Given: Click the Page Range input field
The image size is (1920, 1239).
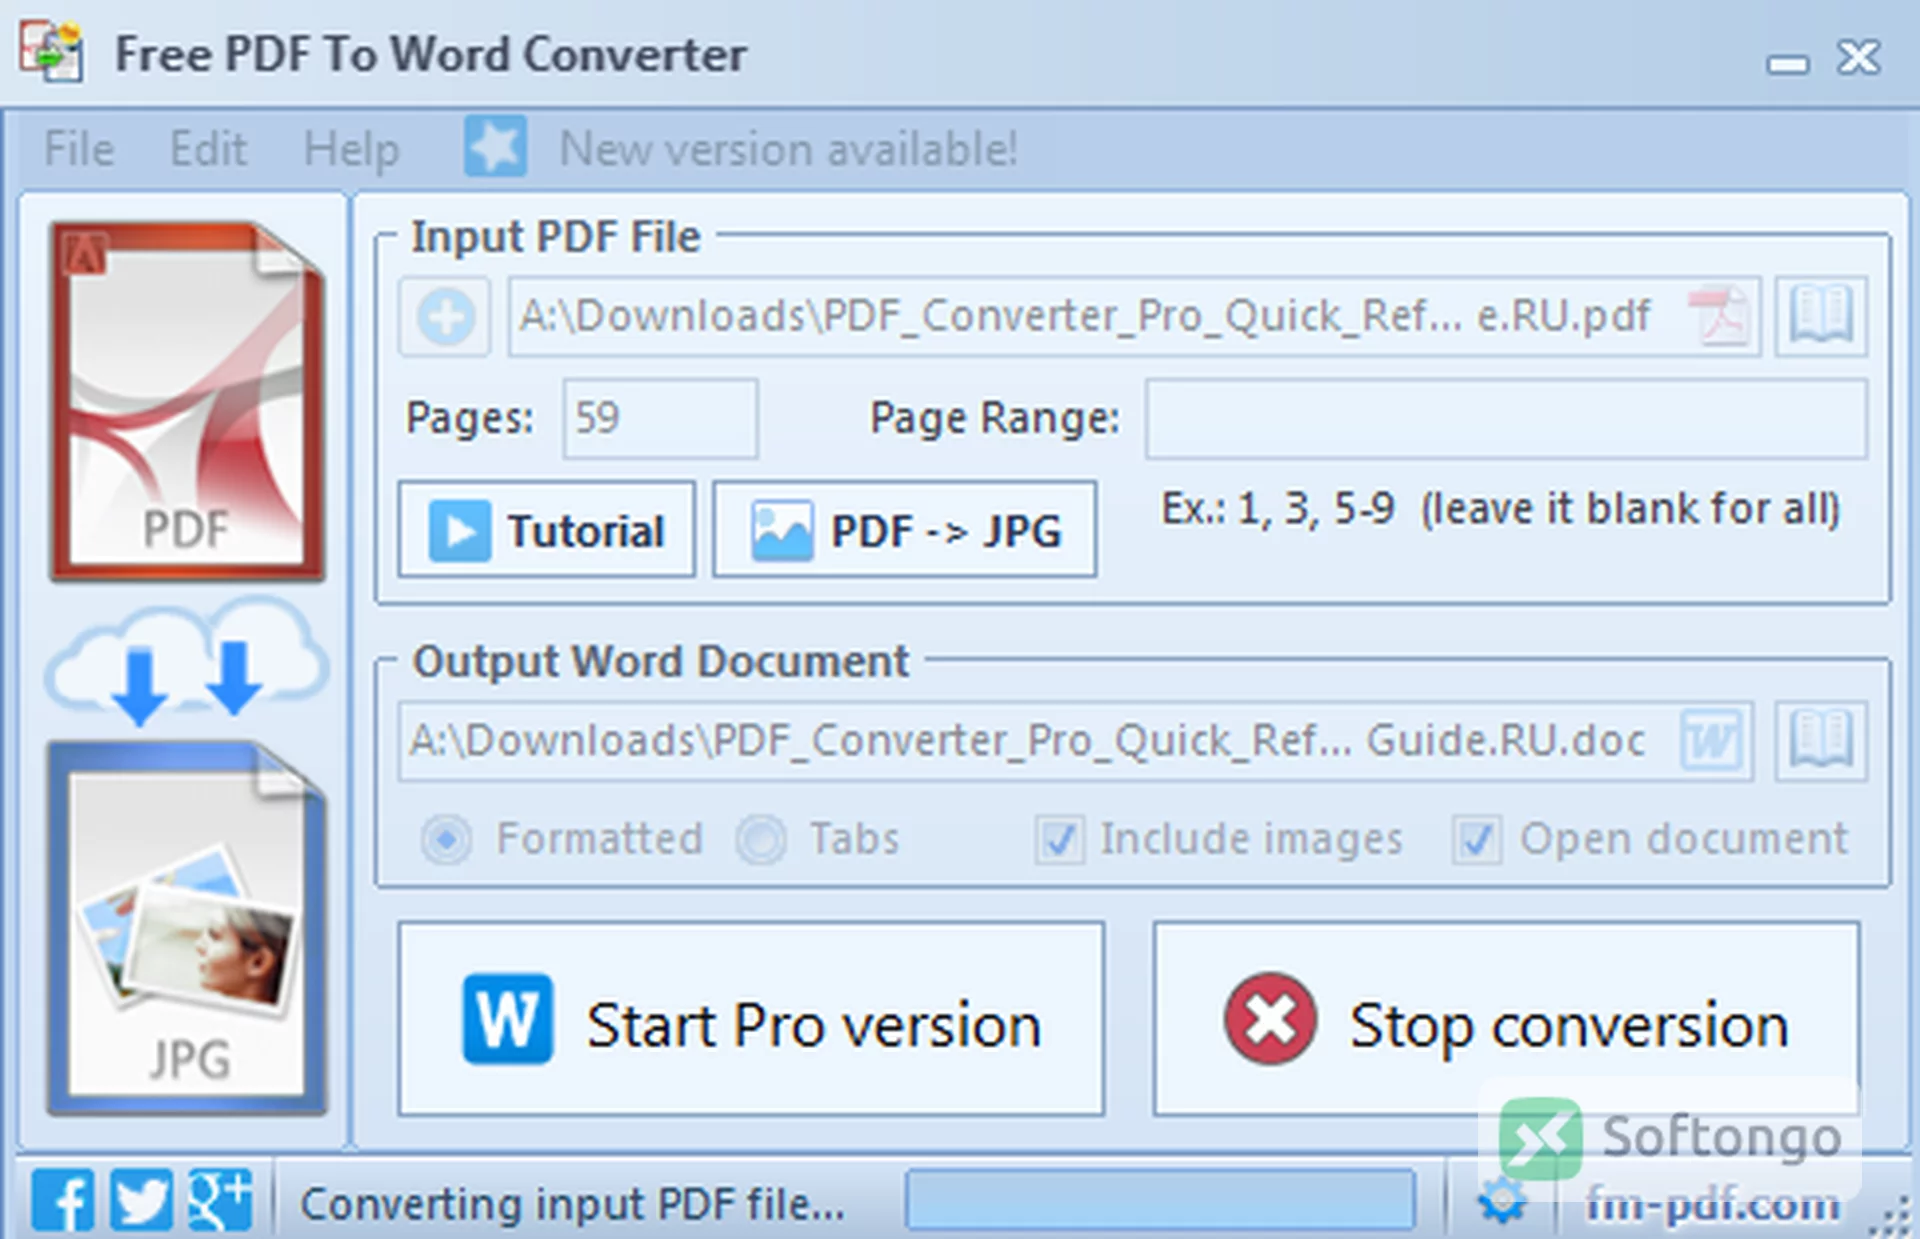Looking at the screenshot, I should pyautogui.click(x=1506, y=418).
